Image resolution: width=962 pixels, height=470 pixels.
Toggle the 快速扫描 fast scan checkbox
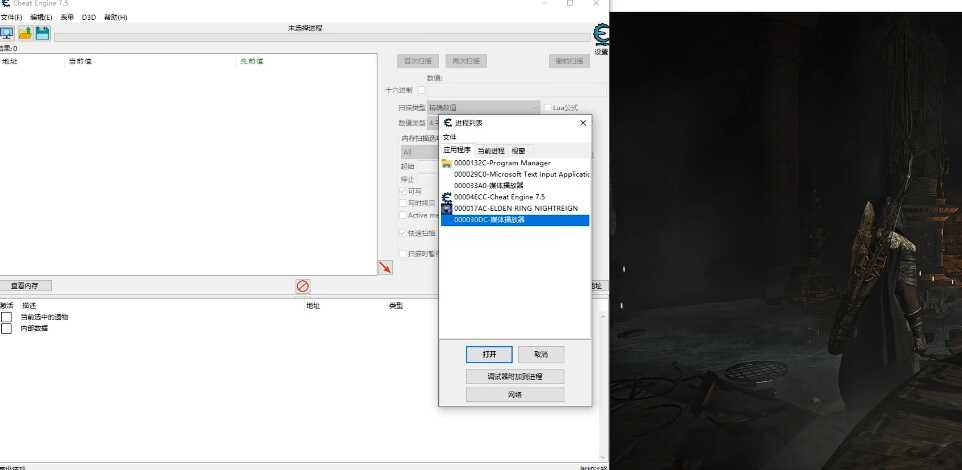(x=404, y=233)
